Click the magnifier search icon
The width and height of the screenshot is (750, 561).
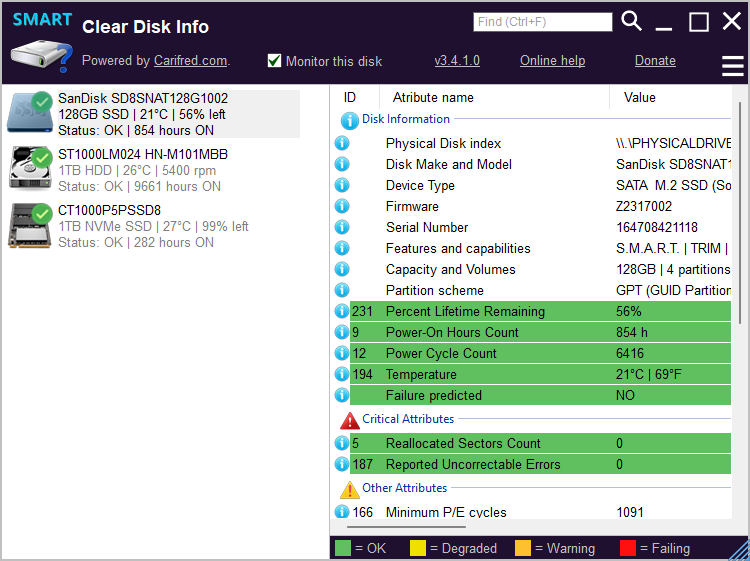[x=631, y=22]
